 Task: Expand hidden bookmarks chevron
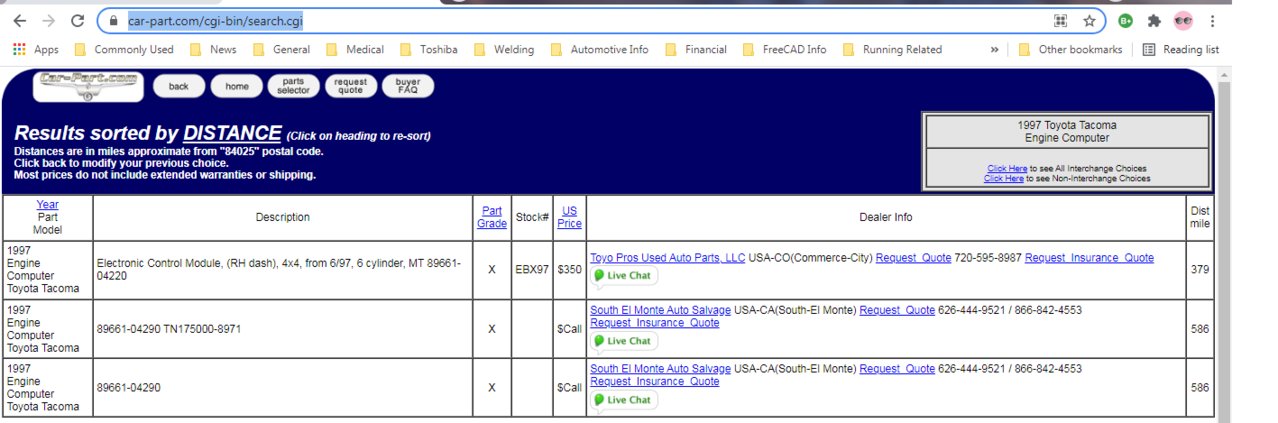994,49
